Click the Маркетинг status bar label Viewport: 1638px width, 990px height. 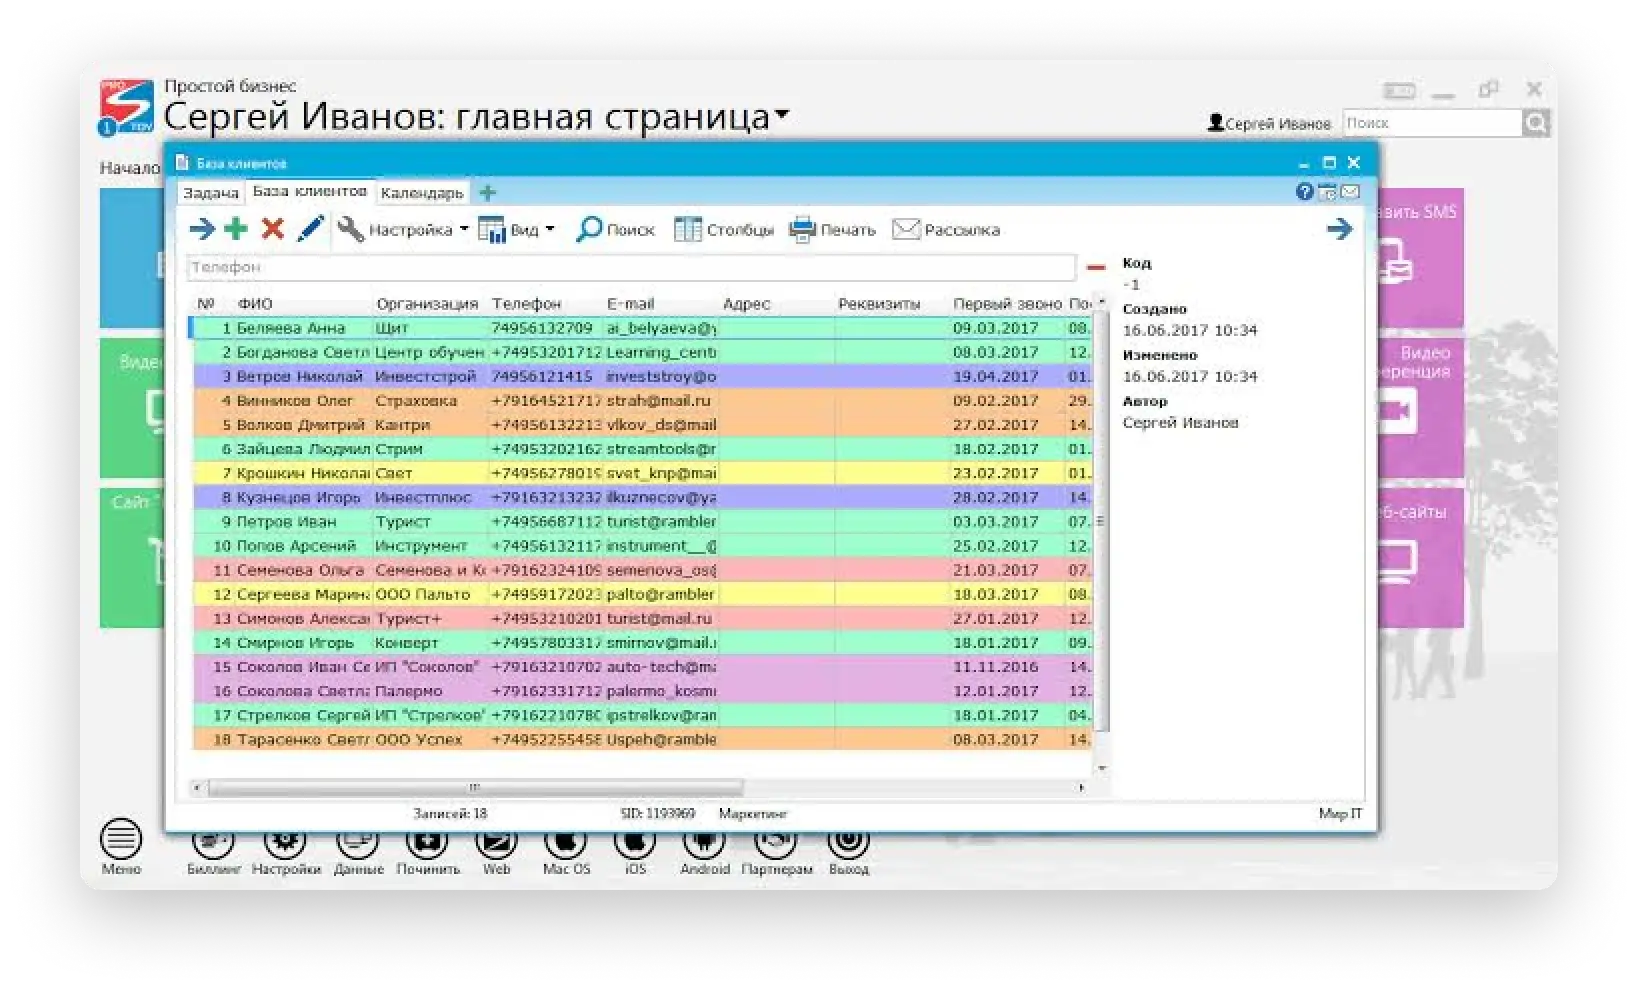tap(753, 814)
